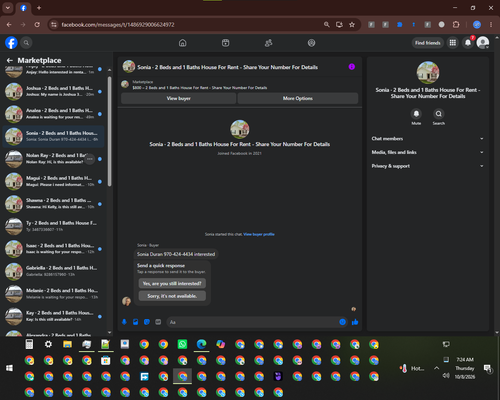Send a voice clip with the microphone icon

(x=124, y=322)
